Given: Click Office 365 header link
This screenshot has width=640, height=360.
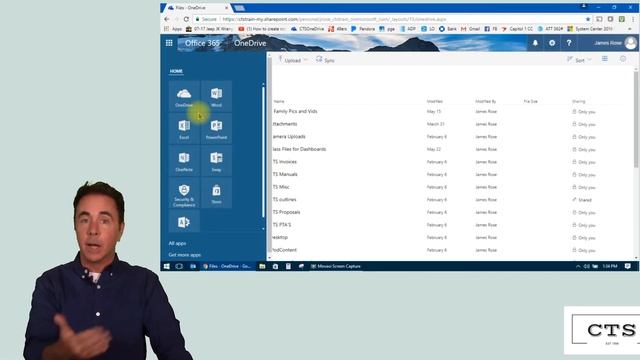Looking at the screenshot, I should [x=202, y=43].
